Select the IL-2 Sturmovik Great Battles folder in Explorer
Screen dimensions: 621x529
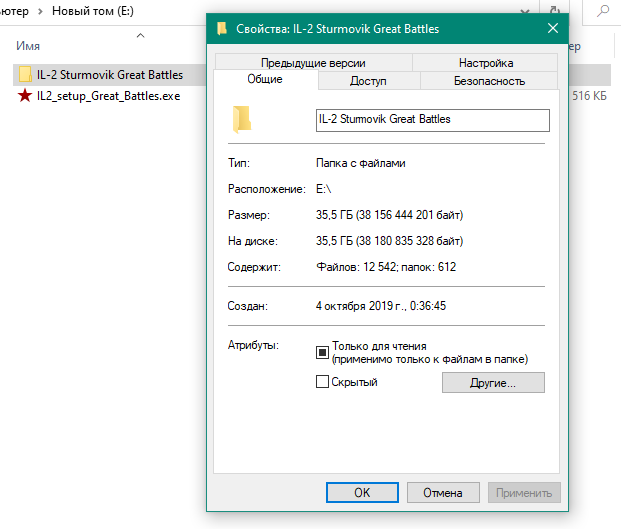coord(110,75)
